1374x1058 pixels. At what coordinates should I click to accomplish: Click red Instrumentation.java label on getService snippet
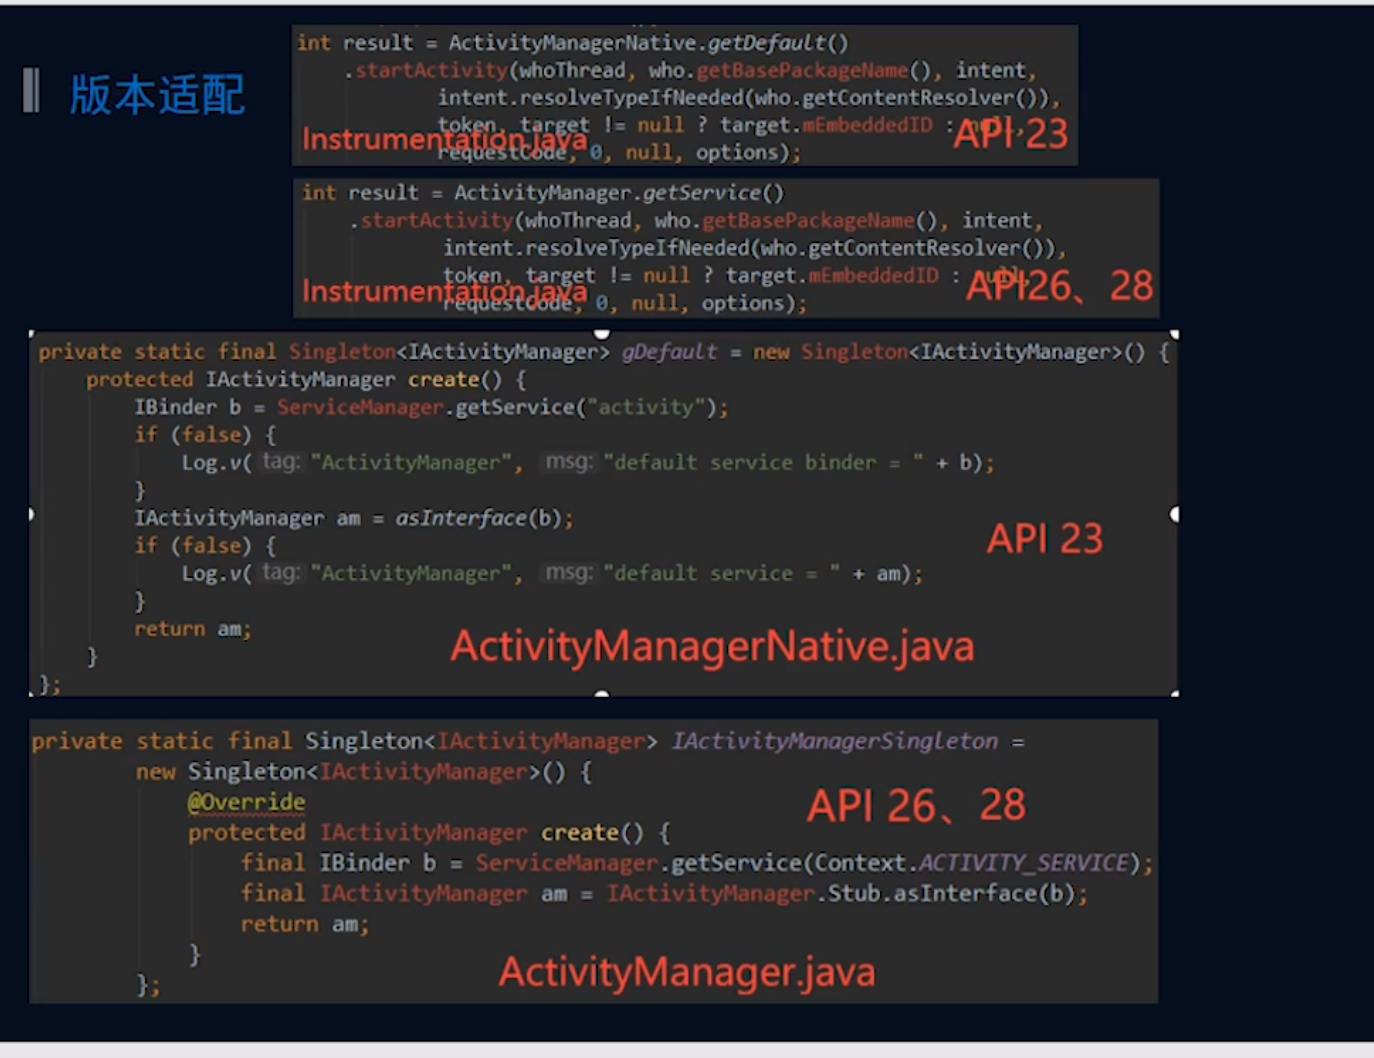click(444, 291)
